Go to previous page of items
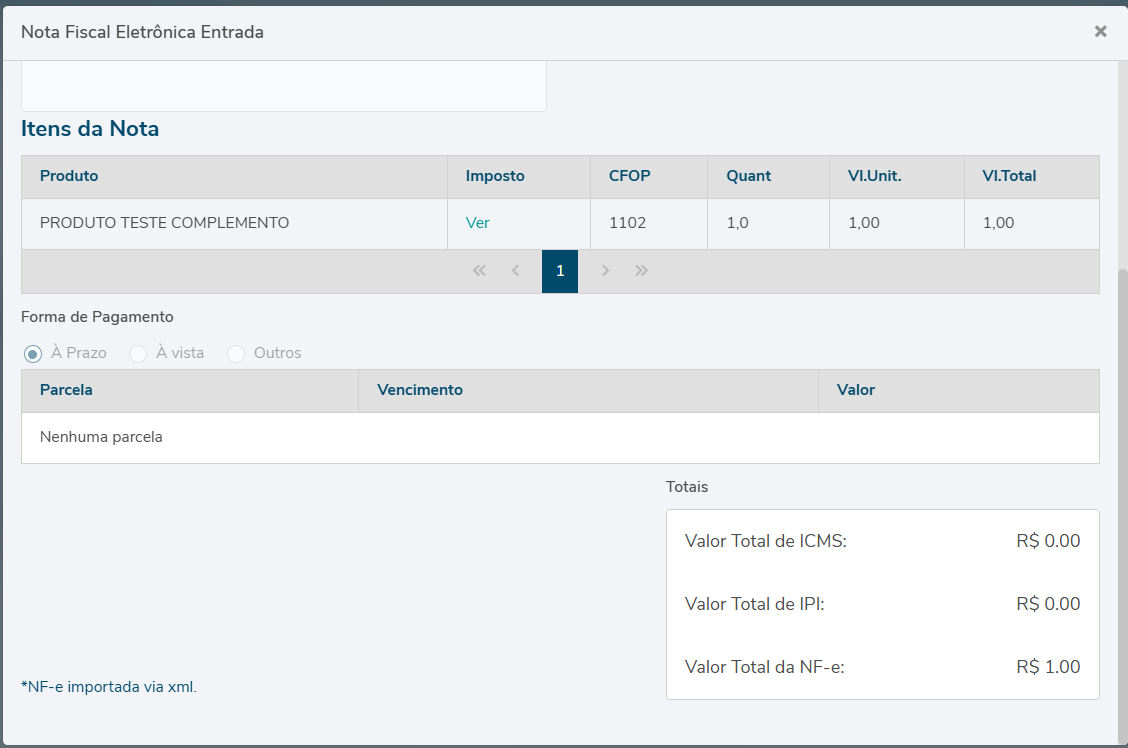 515,271
